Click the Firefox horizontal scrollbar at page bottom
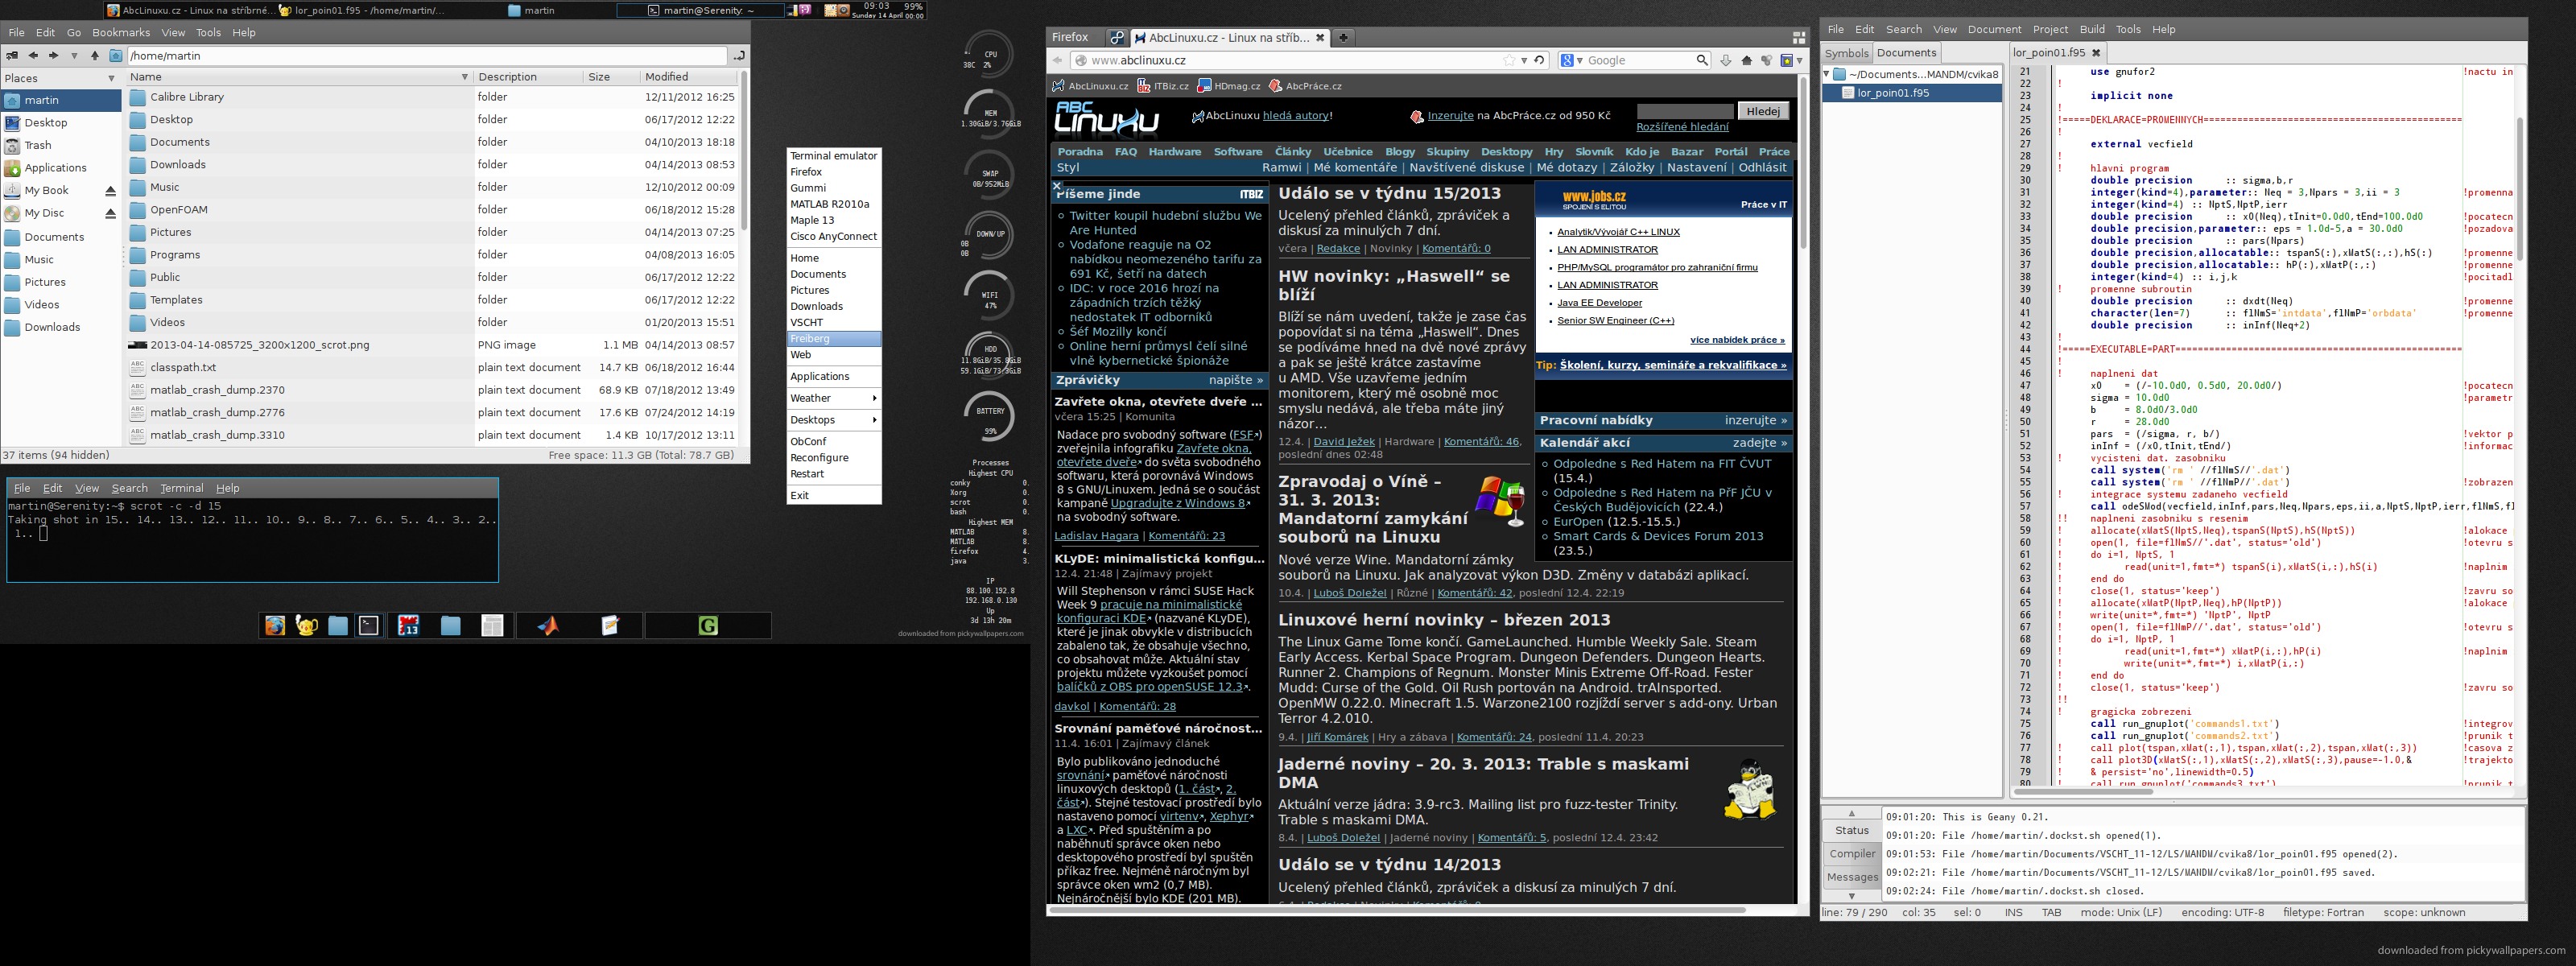This screenshot has width=2576, height=966. coord(1398,910)
